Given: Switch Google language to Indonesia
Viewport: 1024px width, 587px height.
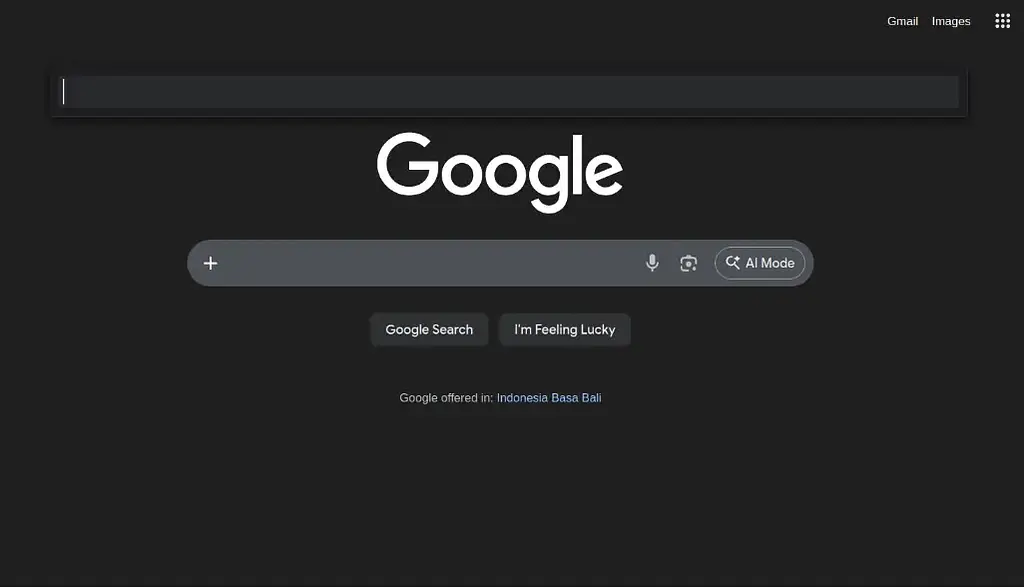Looking at the screenshot, I should click(522, 398).
